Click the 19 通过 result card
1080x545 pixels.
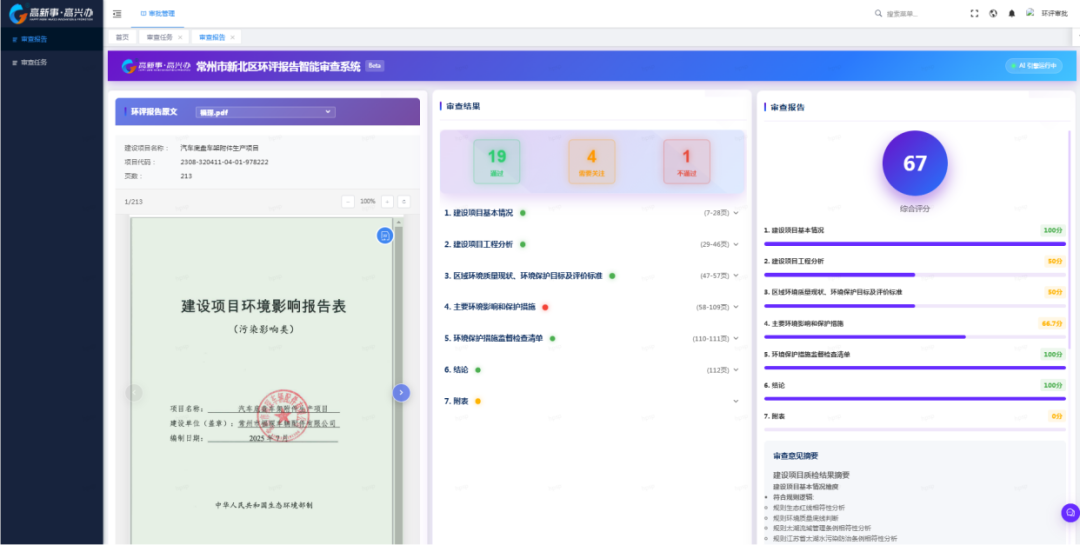pos(497,161)
